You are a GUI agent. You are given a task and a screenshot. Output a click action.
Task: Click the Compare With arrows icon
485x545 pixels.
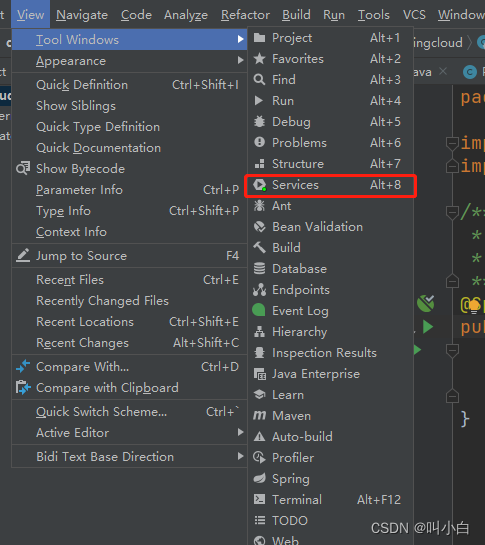click(x=23, y=367)
